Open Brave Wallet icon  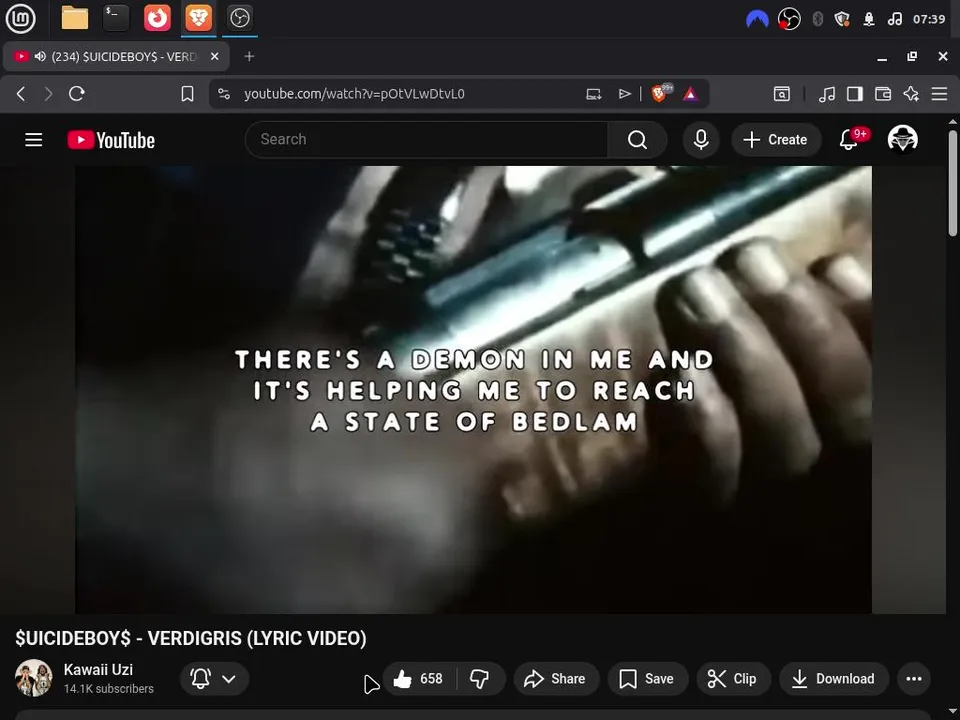[883, 94]
